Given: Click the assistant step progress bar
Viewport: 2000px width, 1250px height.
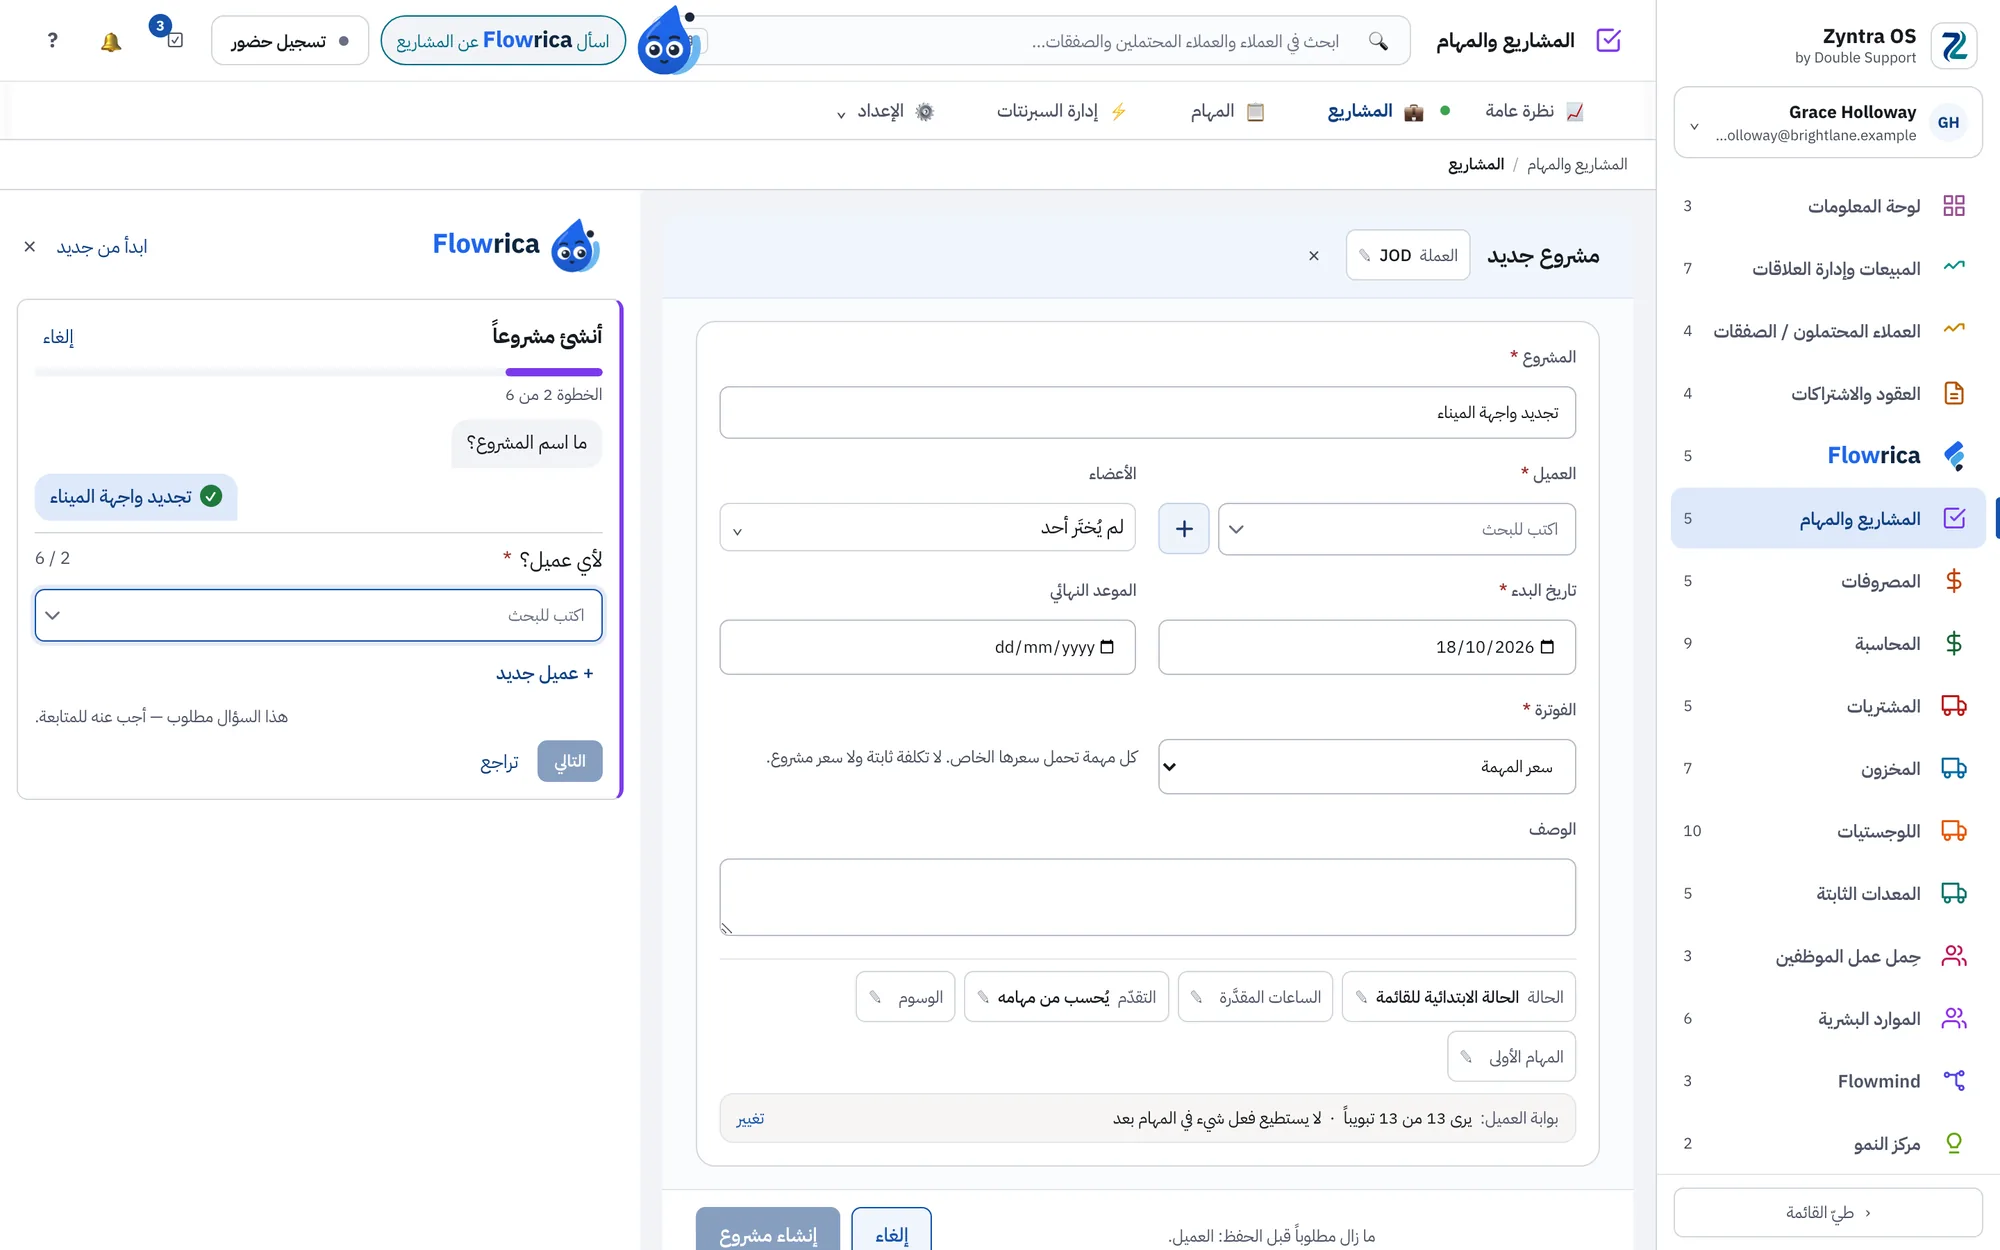Looking at the screenshot, I should point(318,372).
